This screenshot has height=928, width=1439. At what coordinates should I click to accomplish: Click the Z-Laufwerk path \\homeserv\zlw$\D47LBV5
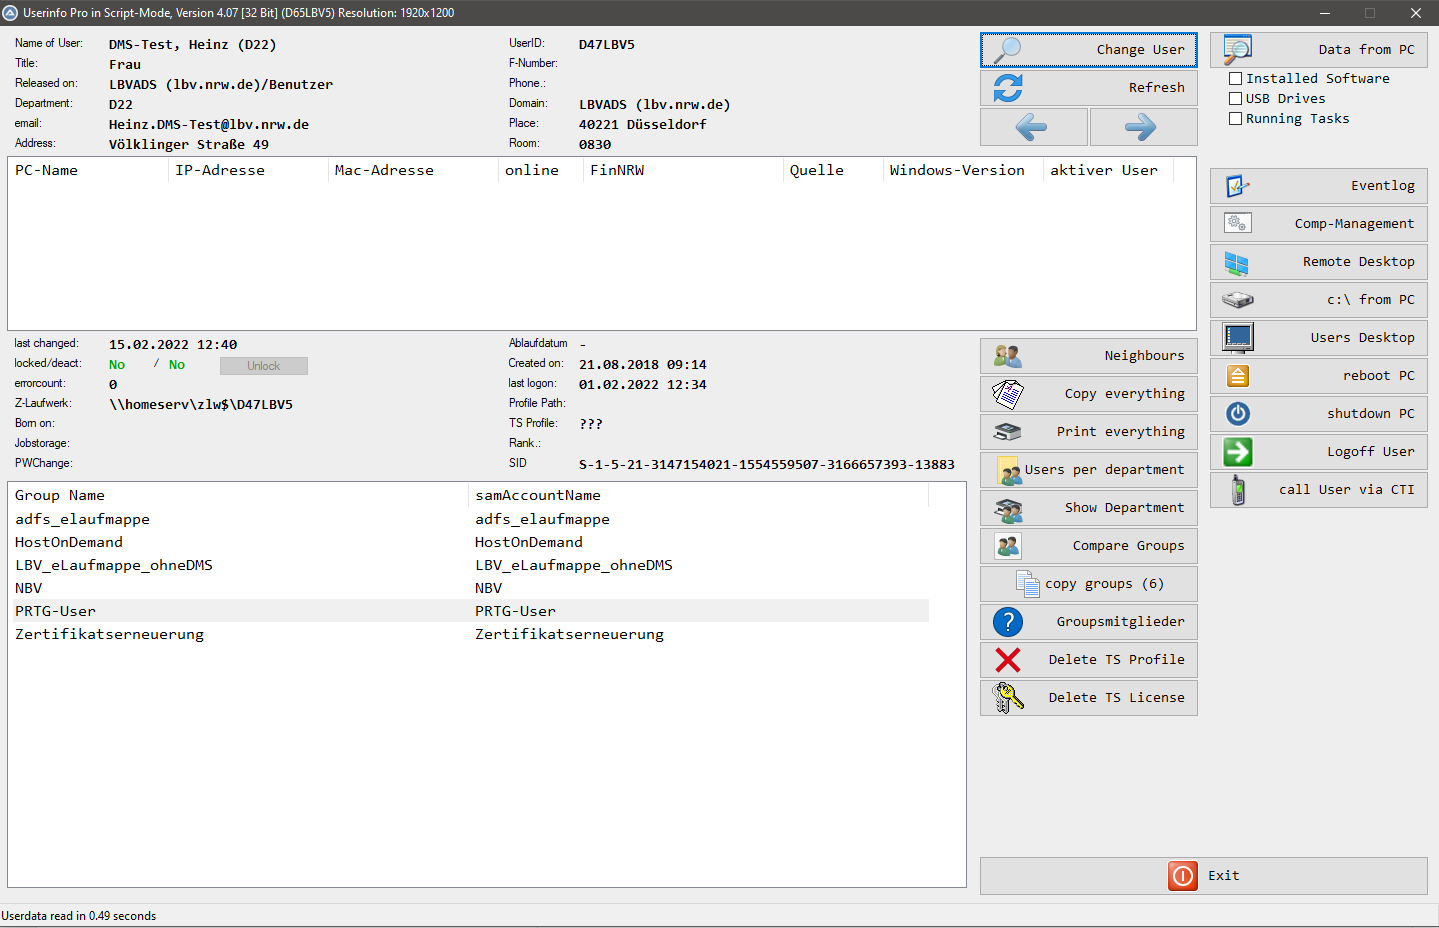[201, 405]
